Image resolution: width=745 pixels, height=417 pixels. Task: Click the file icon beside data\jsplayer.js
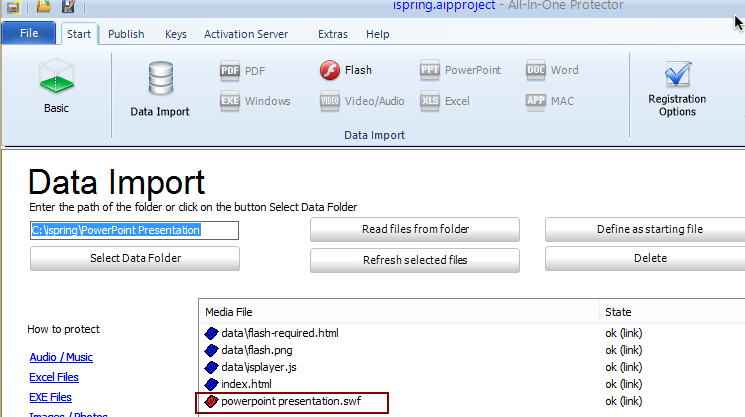tap(211, 368)
